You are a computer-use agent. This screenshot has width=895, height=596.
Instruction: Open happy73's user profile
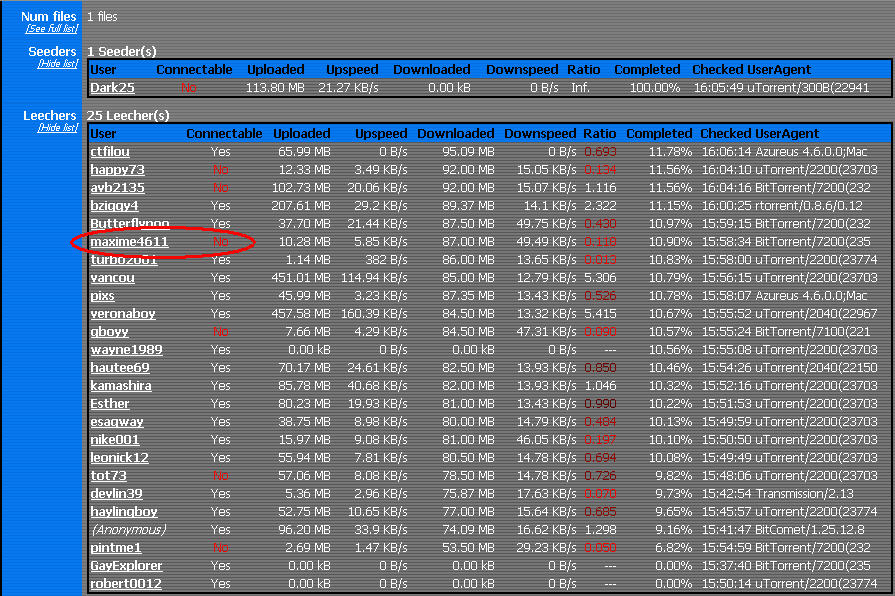pos(117,170)
